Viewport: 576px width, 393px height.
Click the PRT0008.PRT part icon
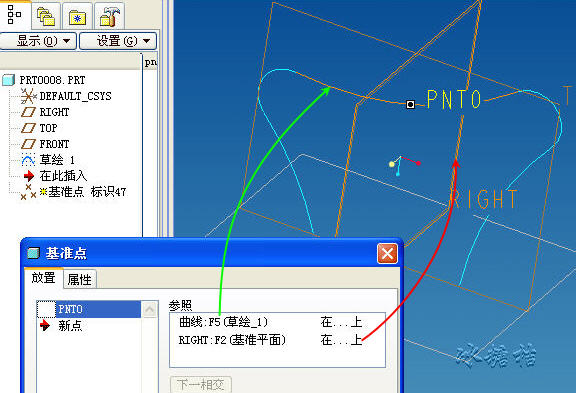pos(8,80)
